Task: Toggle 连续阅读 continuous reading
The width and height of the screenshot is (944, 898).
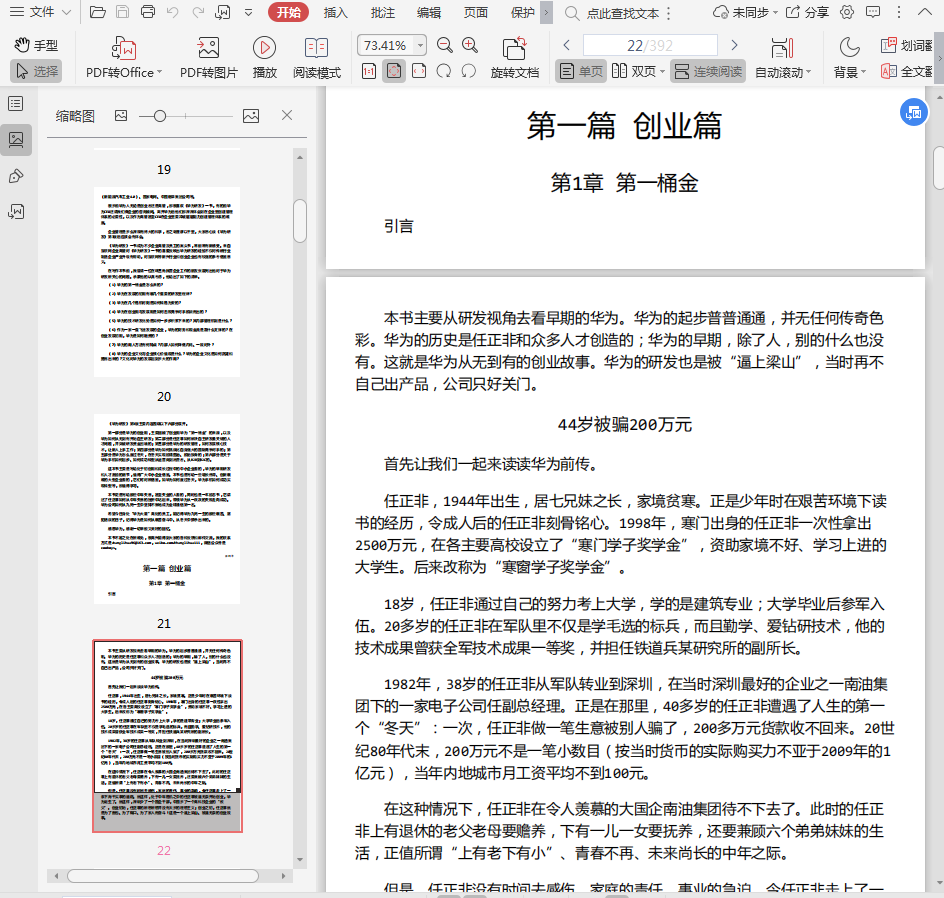Action: 708,71
